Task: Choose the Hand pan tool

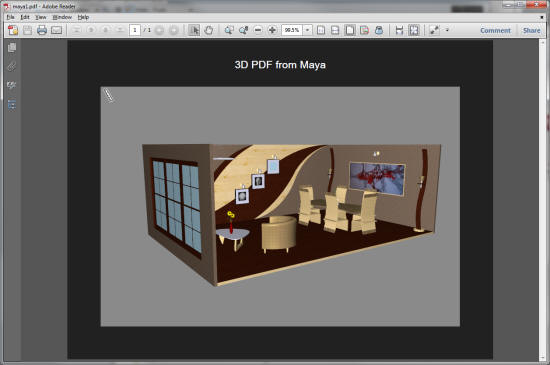Action: pyautogui.click(x=208, y=30)
